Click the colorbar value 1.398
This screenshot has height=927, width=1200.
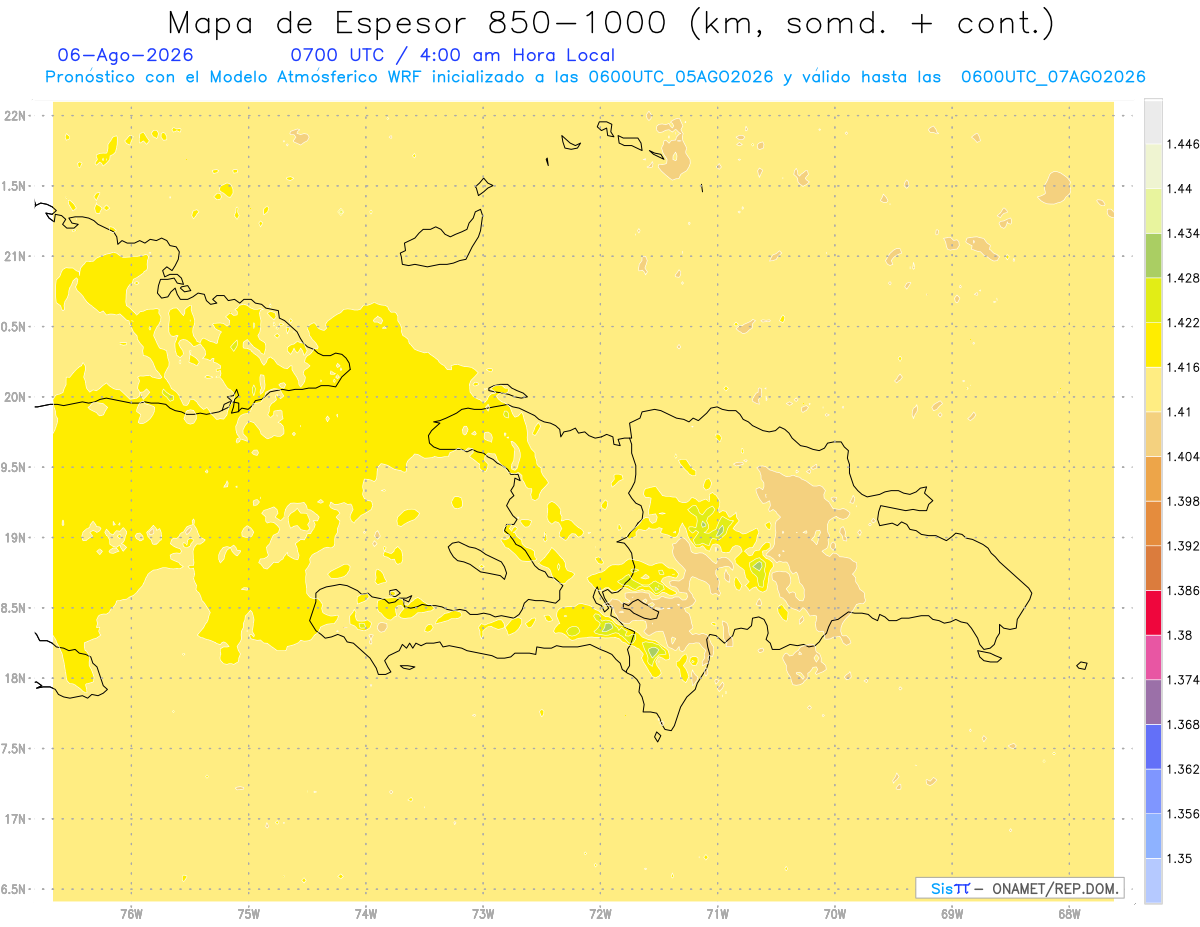point(1183,501)
